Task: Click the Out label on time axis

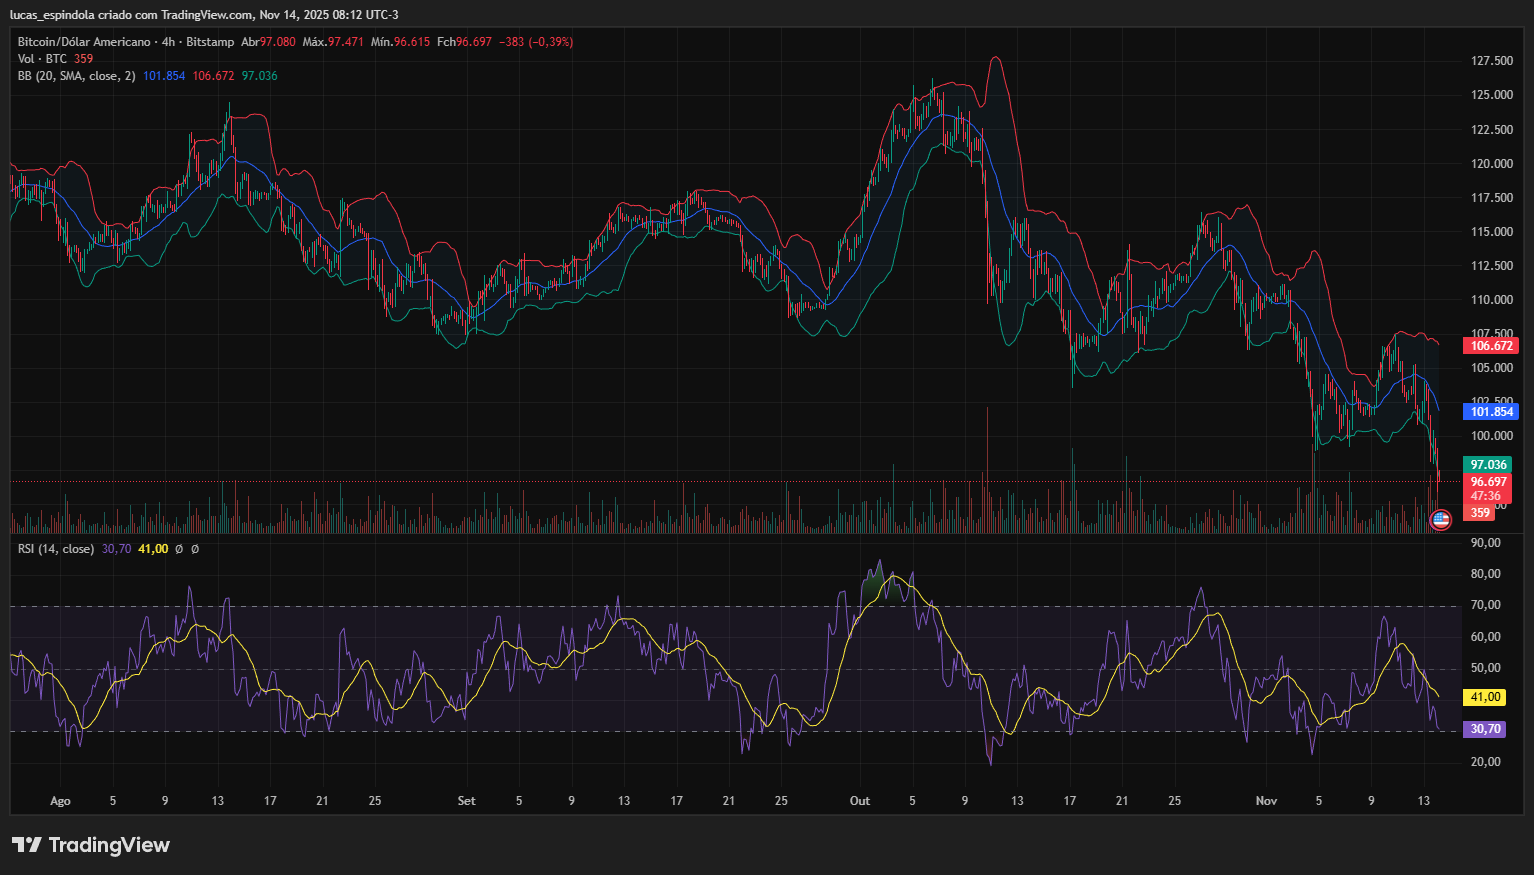Action: (x=860, y=801)
